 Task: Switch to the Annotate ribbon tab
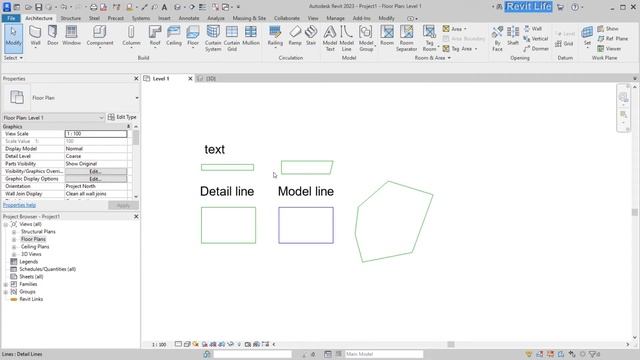tap(189, 18)
